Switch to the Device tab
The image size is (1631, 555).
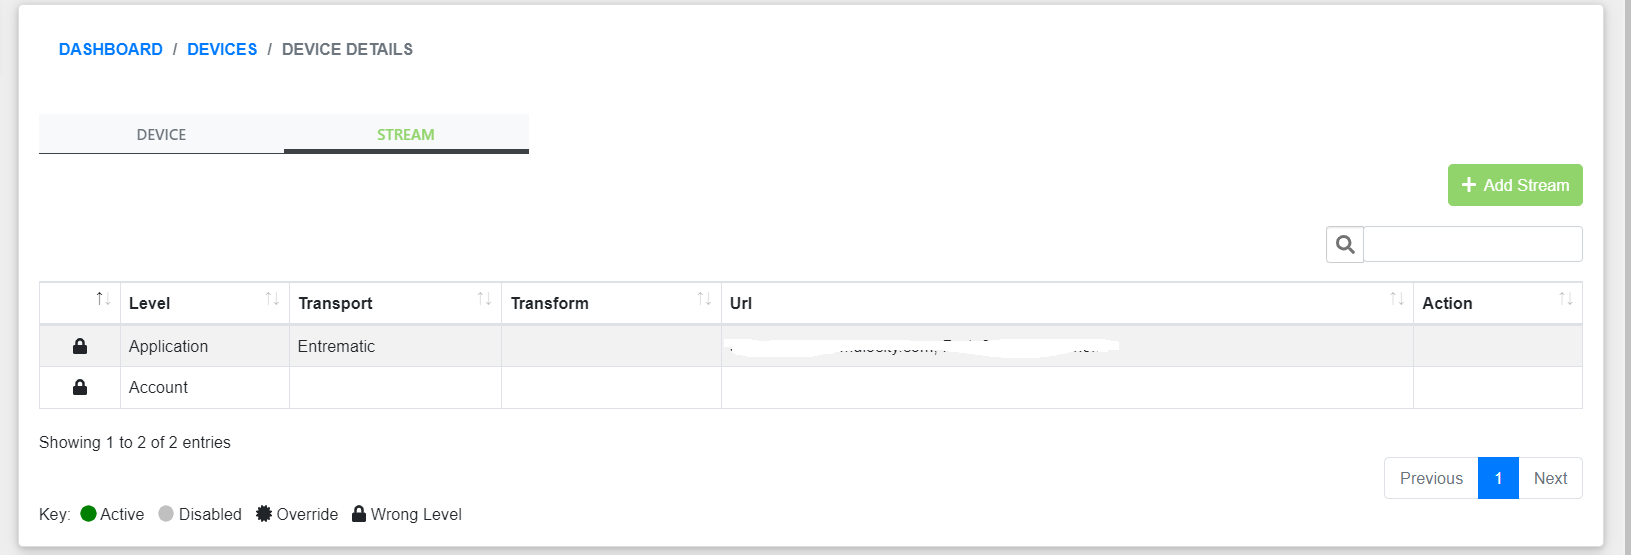(x=161, y=134)
